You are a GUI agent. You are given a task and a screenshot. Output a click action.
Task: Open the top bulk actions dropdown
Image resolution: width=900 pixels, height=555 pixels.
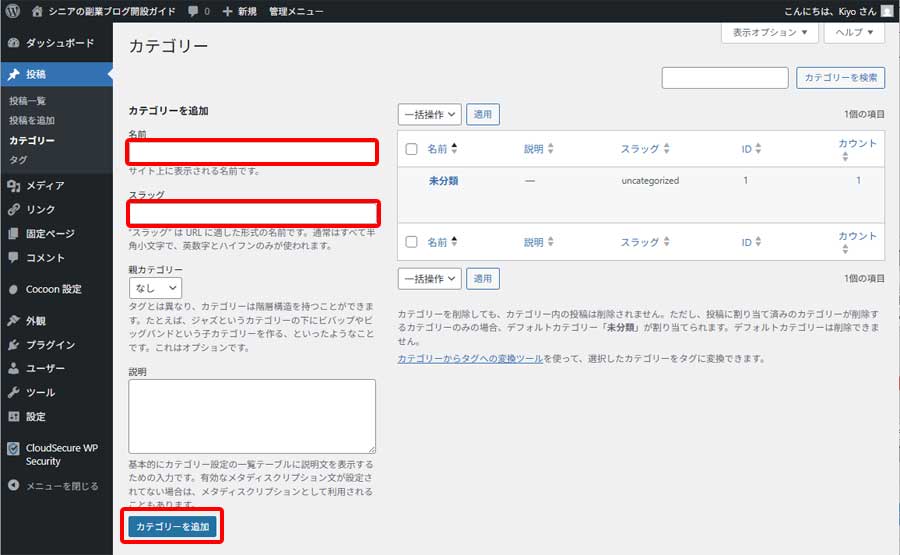tap(429, 115)
